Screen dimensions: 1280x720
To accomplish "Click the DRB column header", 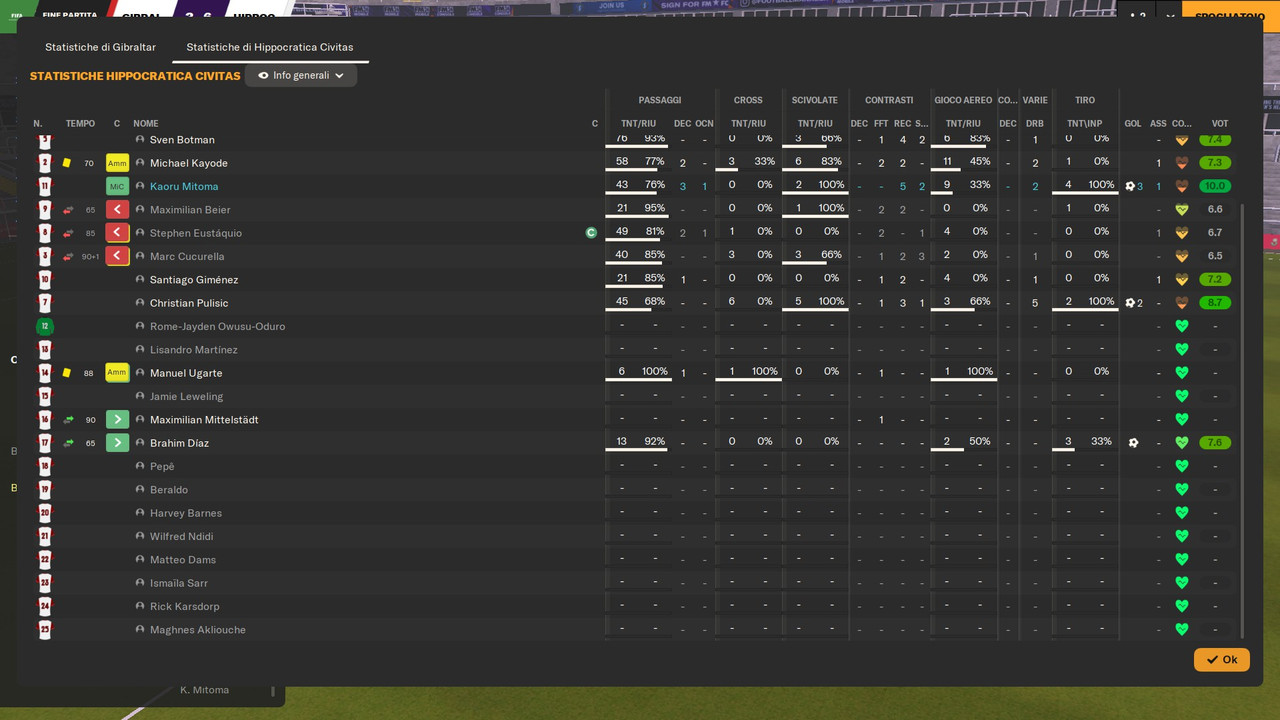I will click(x=1035, y=124).
